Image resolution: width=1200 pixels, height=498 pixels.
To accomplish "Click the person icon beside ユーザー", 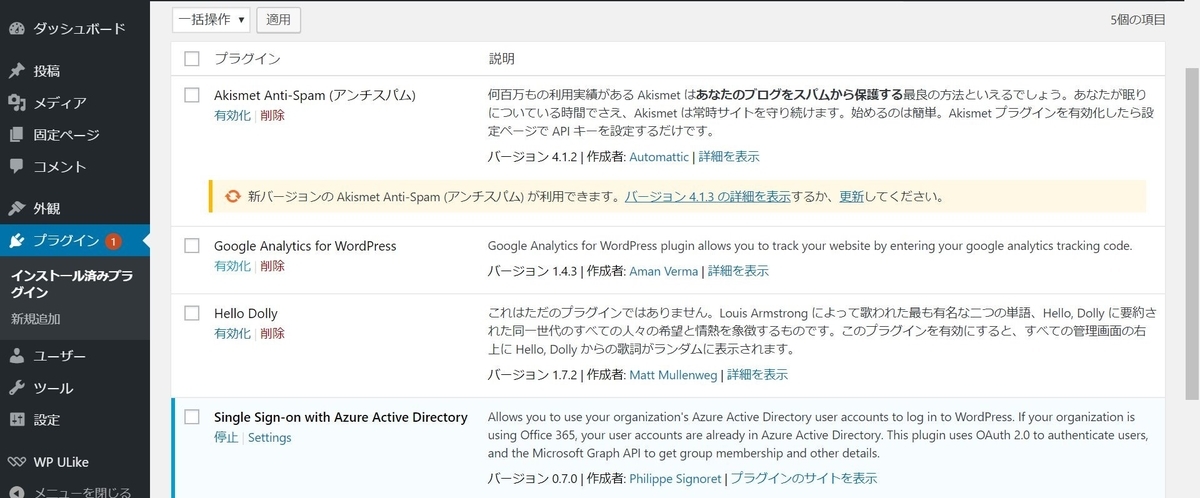I will (16, 356).
